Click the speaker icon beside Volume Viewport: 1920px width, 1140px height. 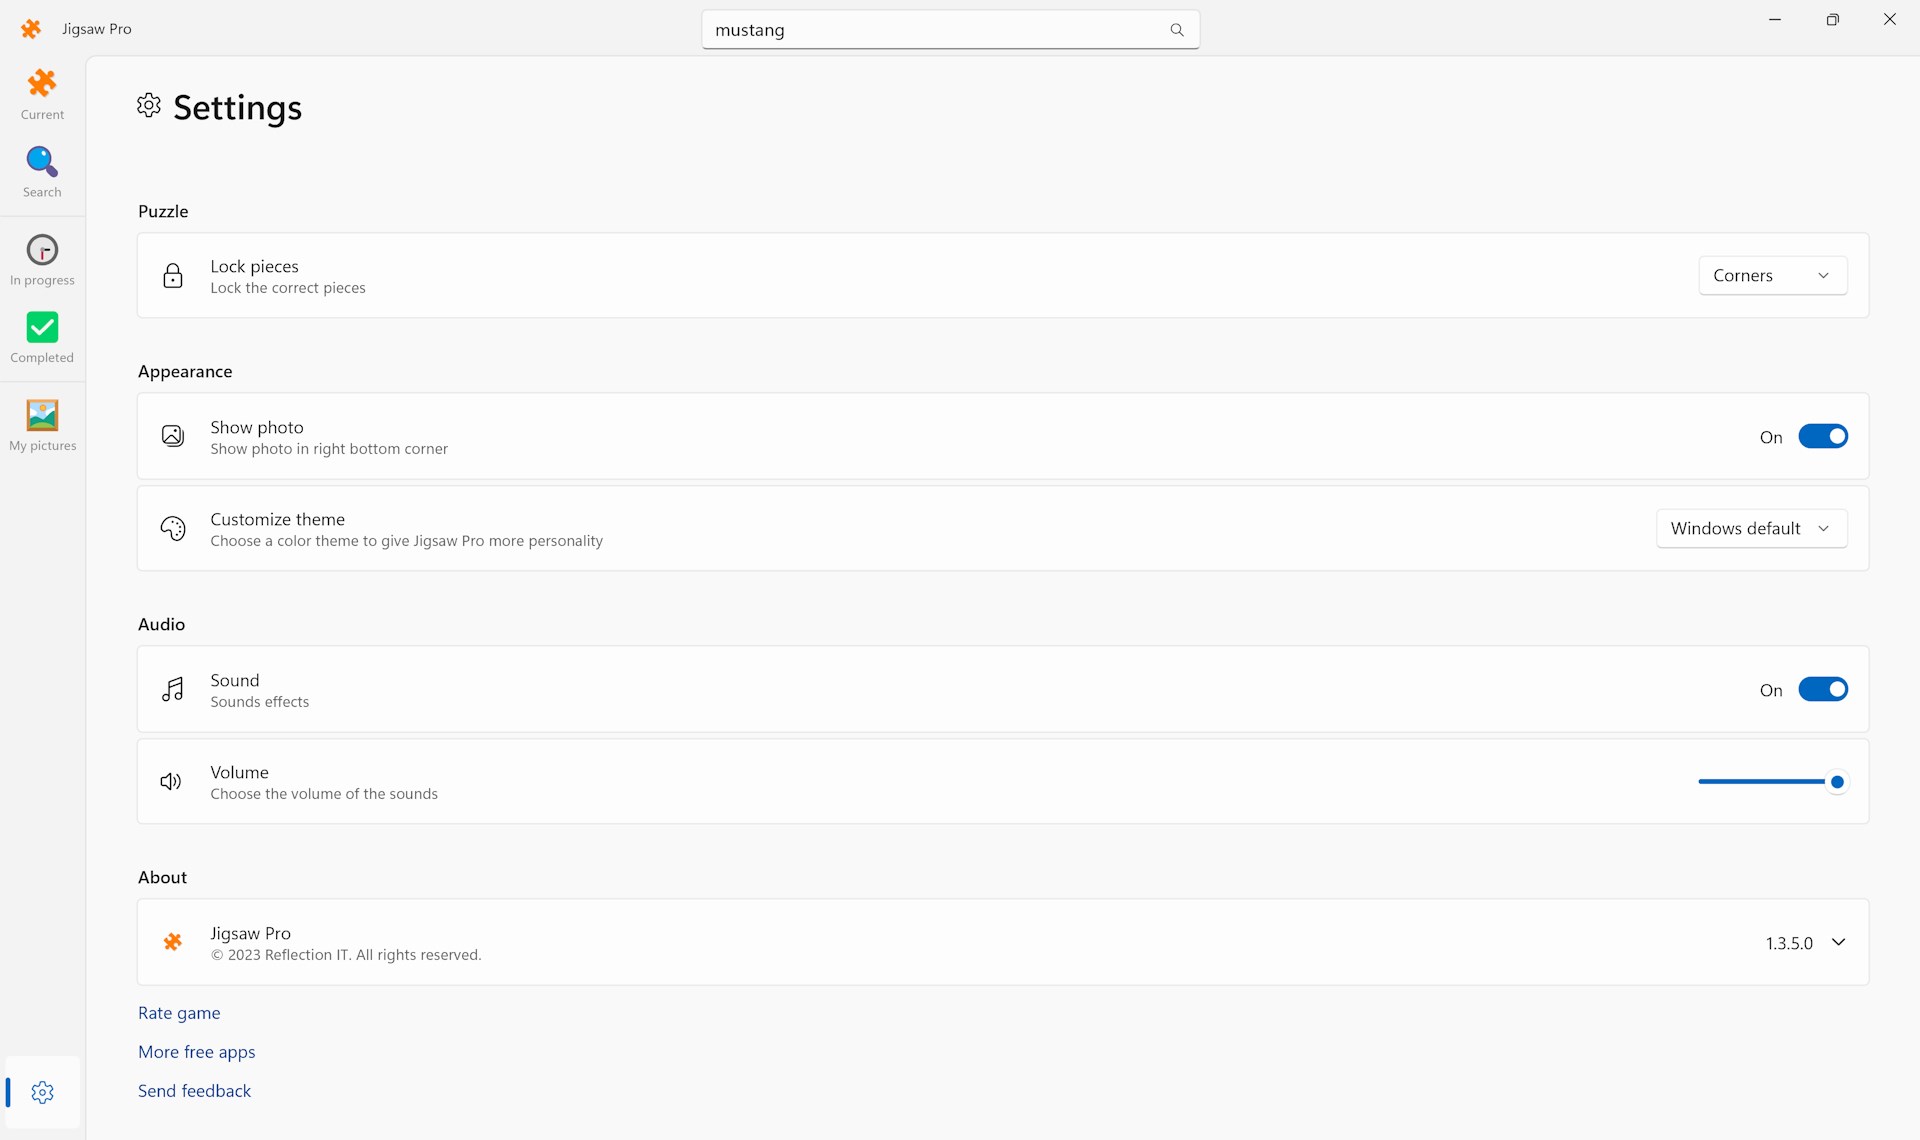[171, 782]
